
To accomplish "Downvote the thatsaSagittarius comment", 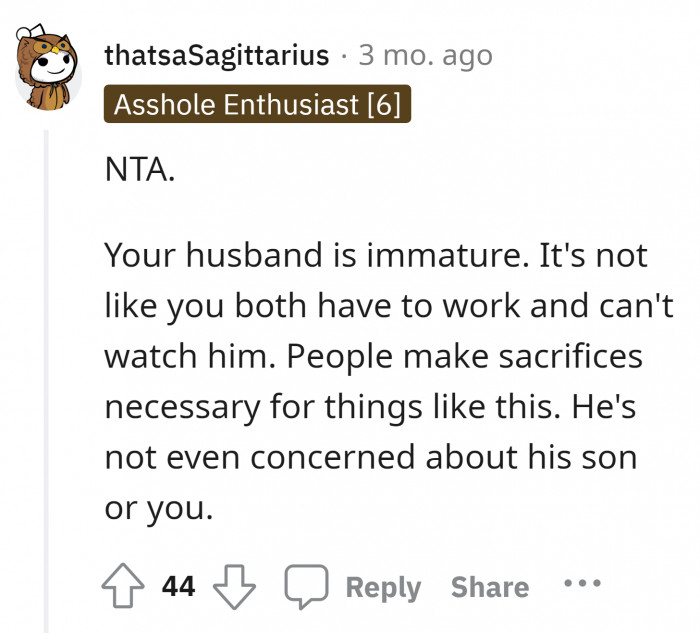I will tap(236, 586).
